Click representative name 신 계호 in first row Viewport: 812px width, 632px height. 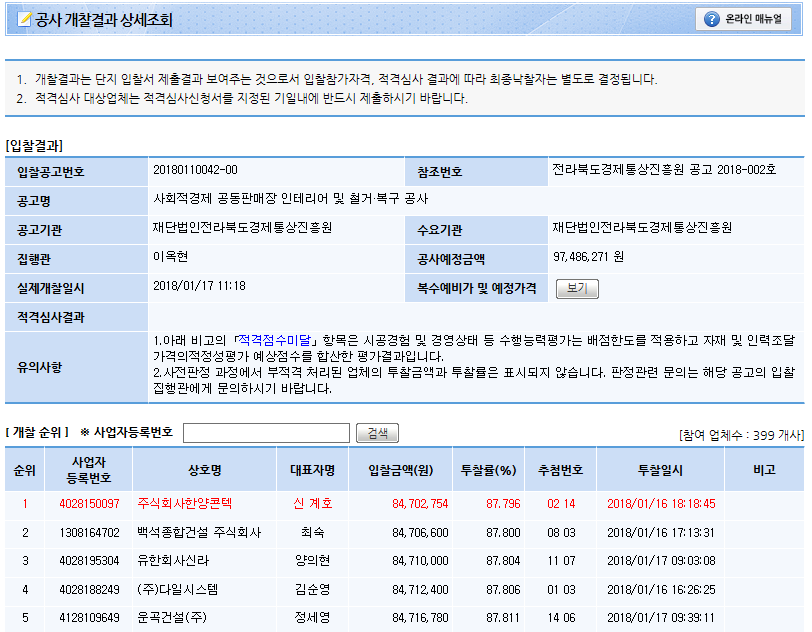312,503
